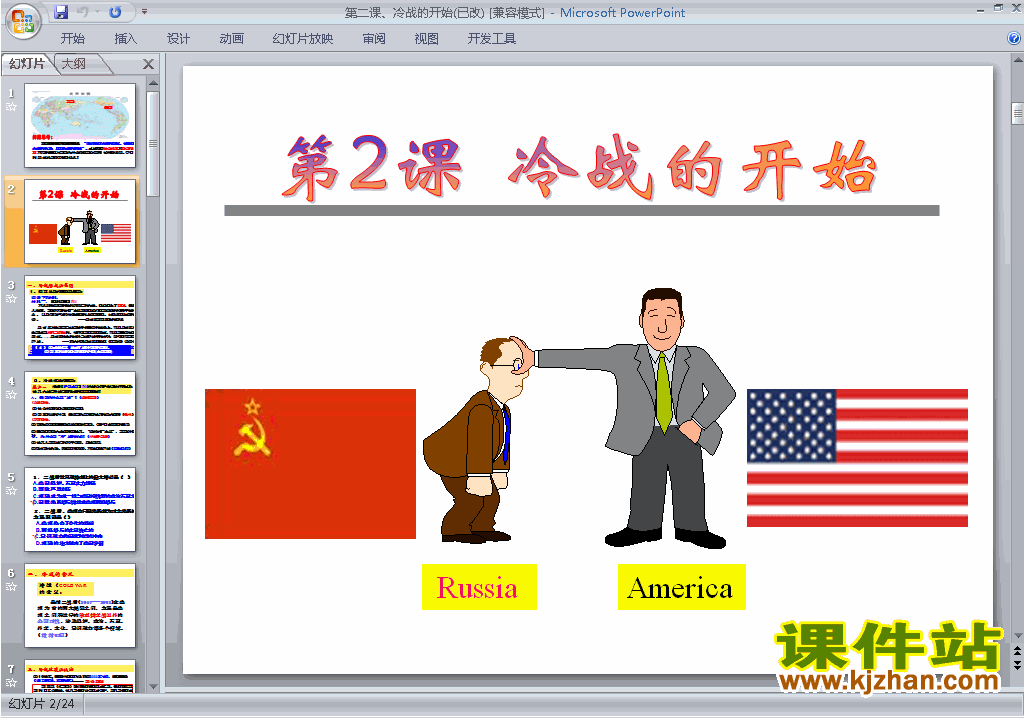
Task: Select the 幻灯片 pane tab
Action: [x=27, y=63]
